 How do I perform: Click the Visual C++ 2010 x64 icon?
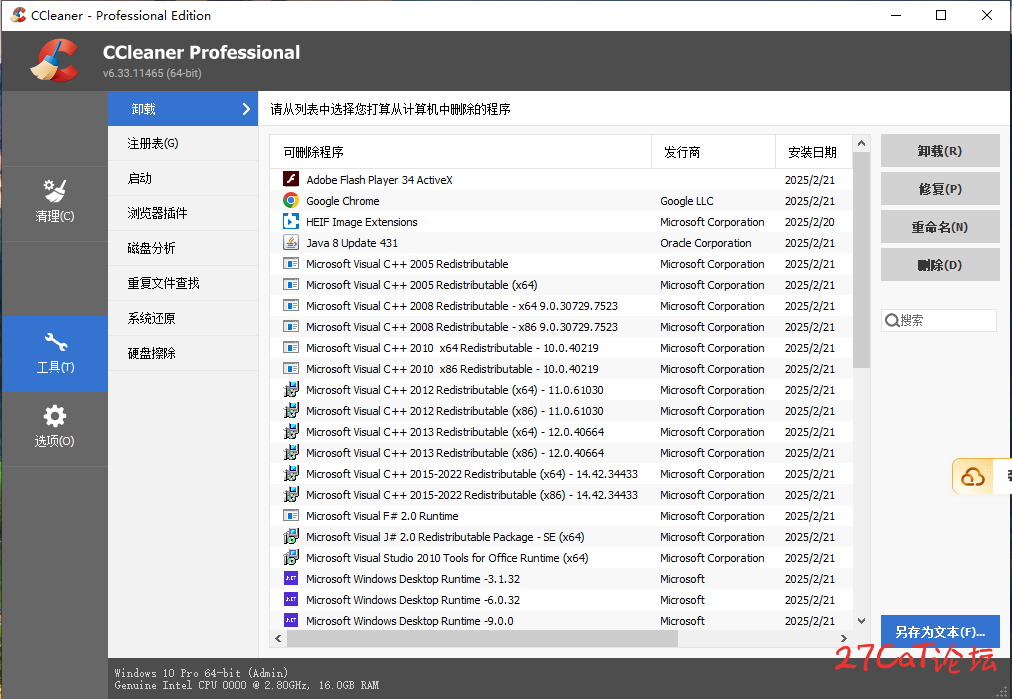coord(291,348)
